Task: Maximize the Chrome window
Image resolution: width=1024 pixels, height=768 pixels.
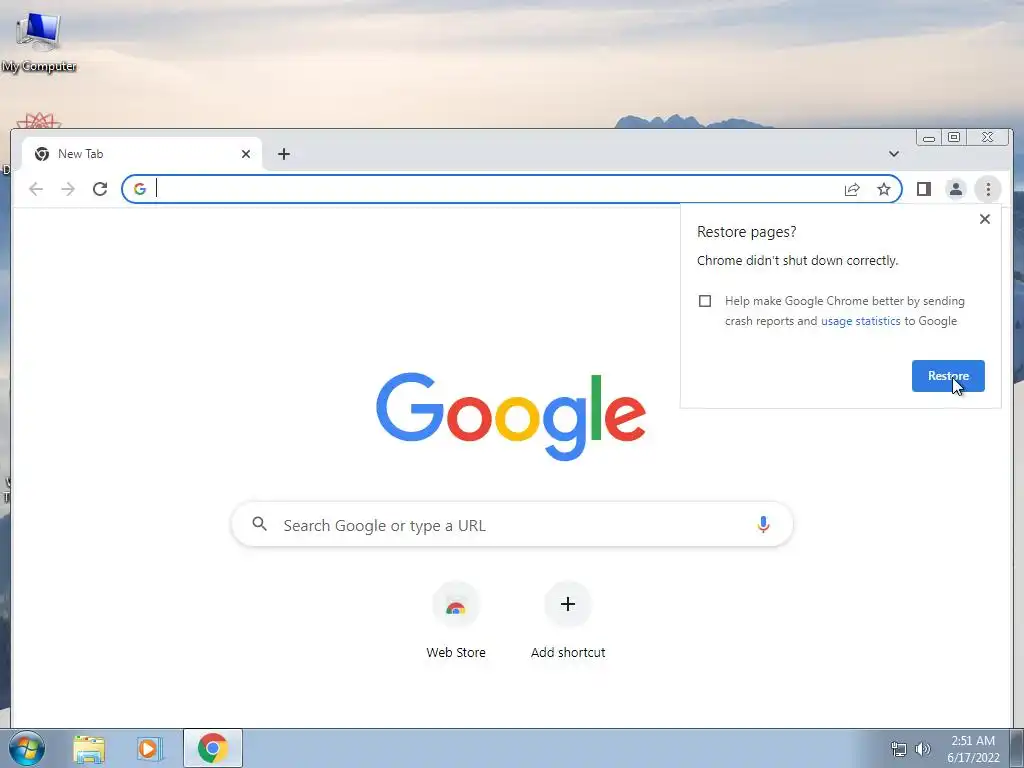Action: tap(954, 137)
